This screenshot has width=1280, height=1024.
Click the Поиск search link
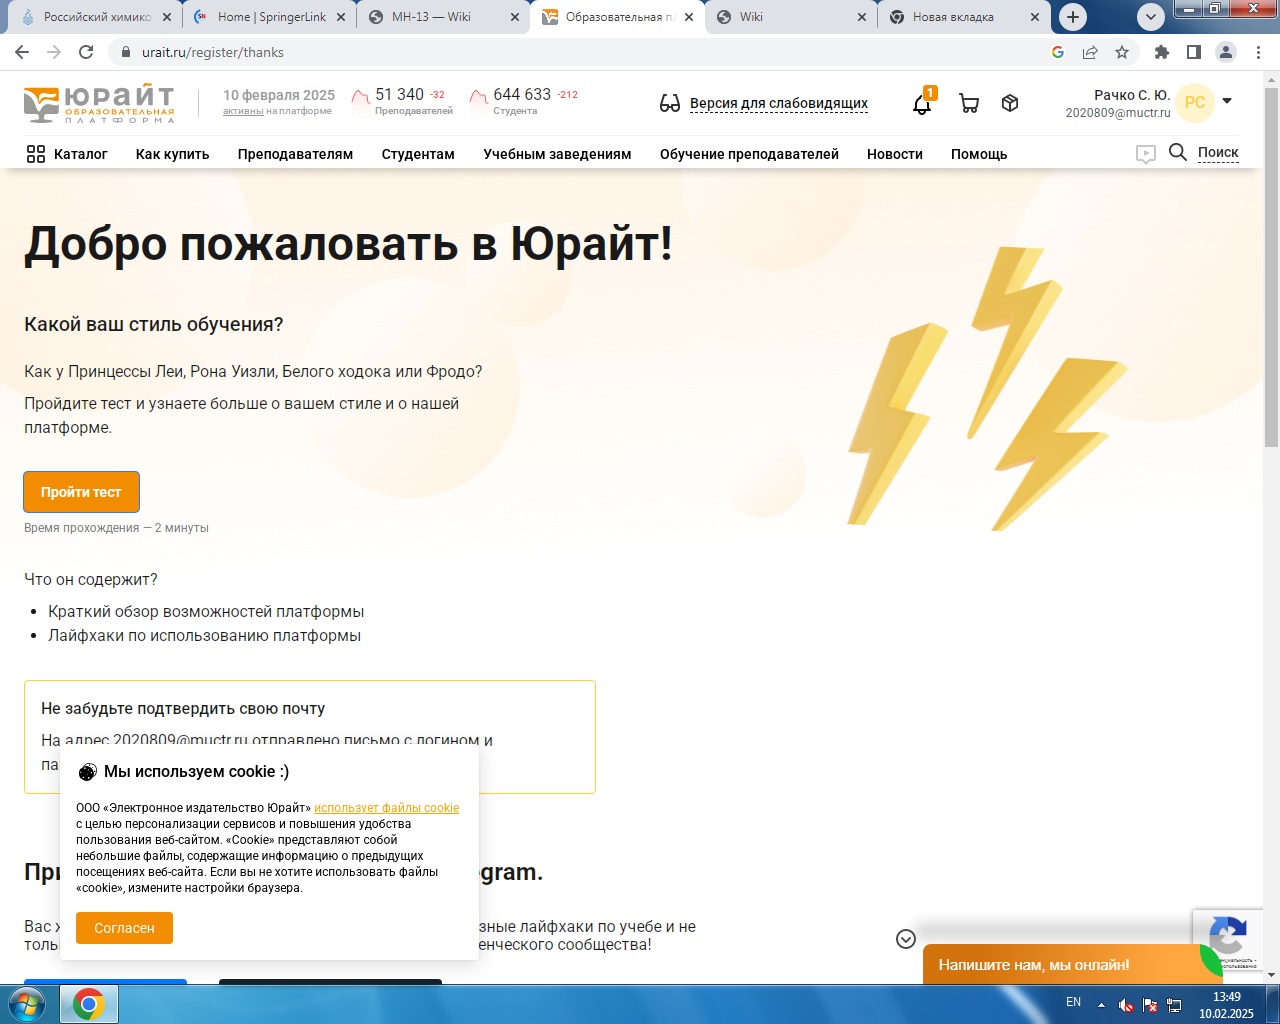tap(1218, 152)
